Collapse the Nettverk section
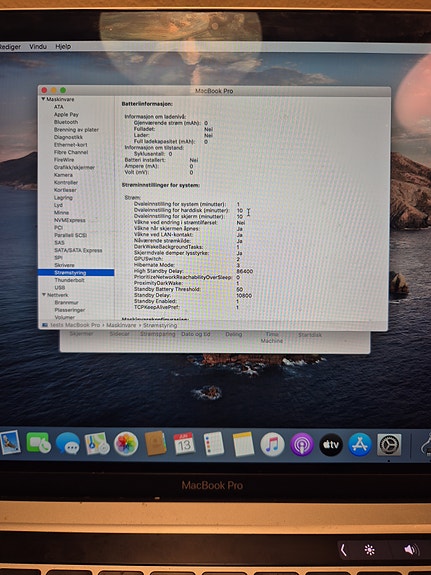This screenshot has width=431, height=575. (44, 294)
